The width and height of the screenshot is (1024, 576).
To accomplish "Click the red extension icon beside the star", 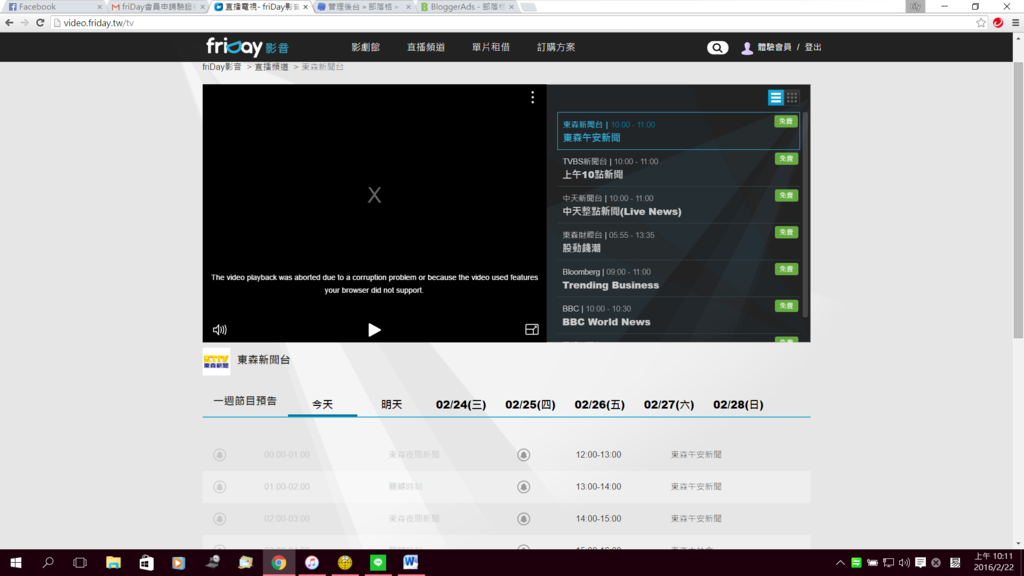I will [x=998, y=23].
